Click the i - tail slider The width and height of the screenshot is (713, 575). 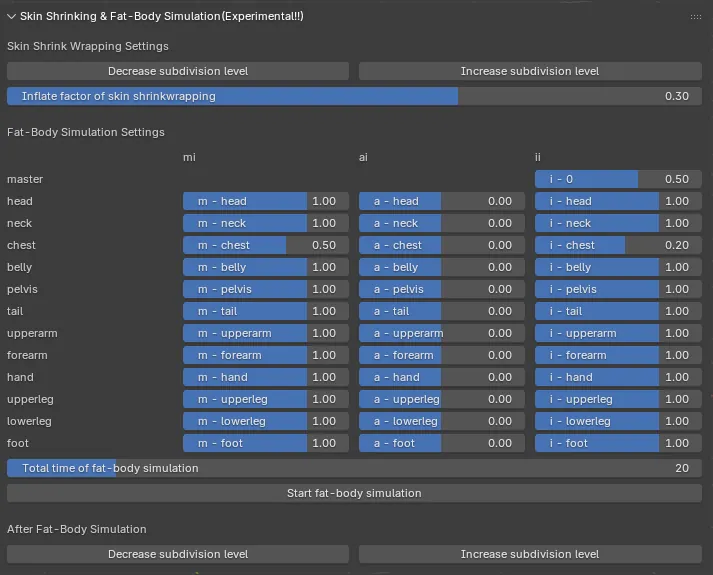(x=618, y=311)
